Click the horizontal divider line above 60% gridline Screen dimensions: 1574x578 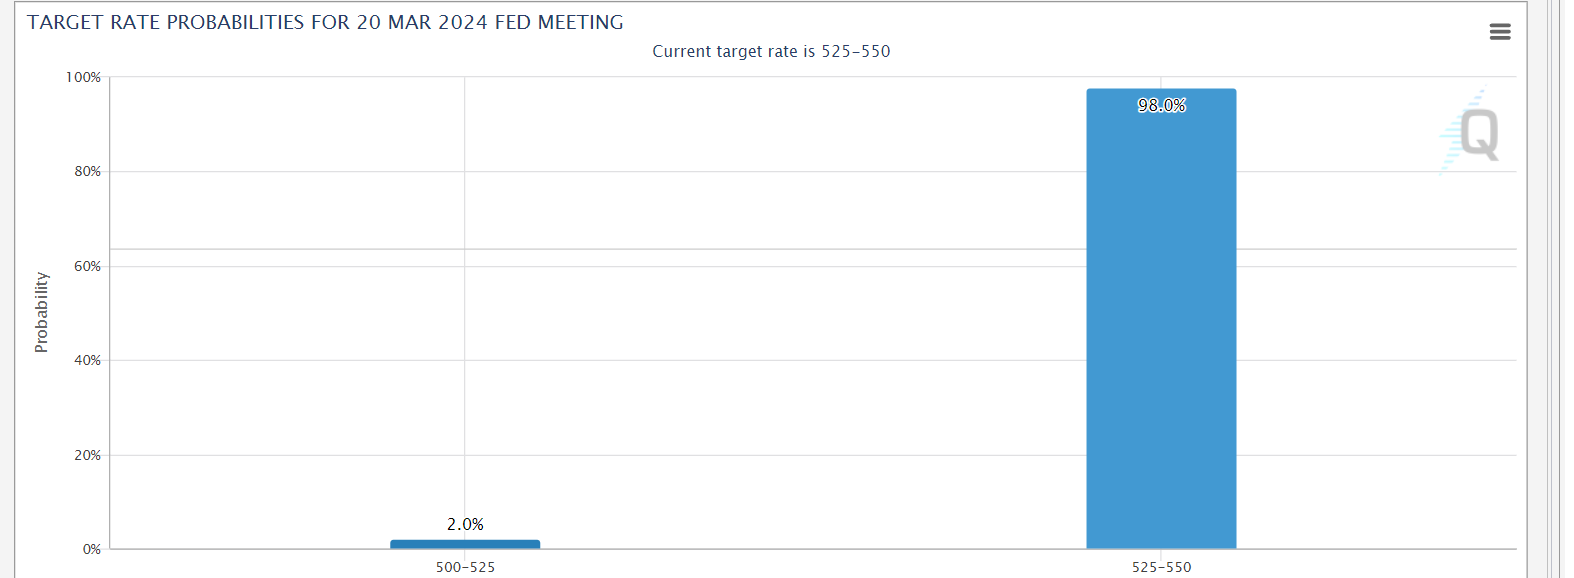pyautogui.click(x=813, y=249)
